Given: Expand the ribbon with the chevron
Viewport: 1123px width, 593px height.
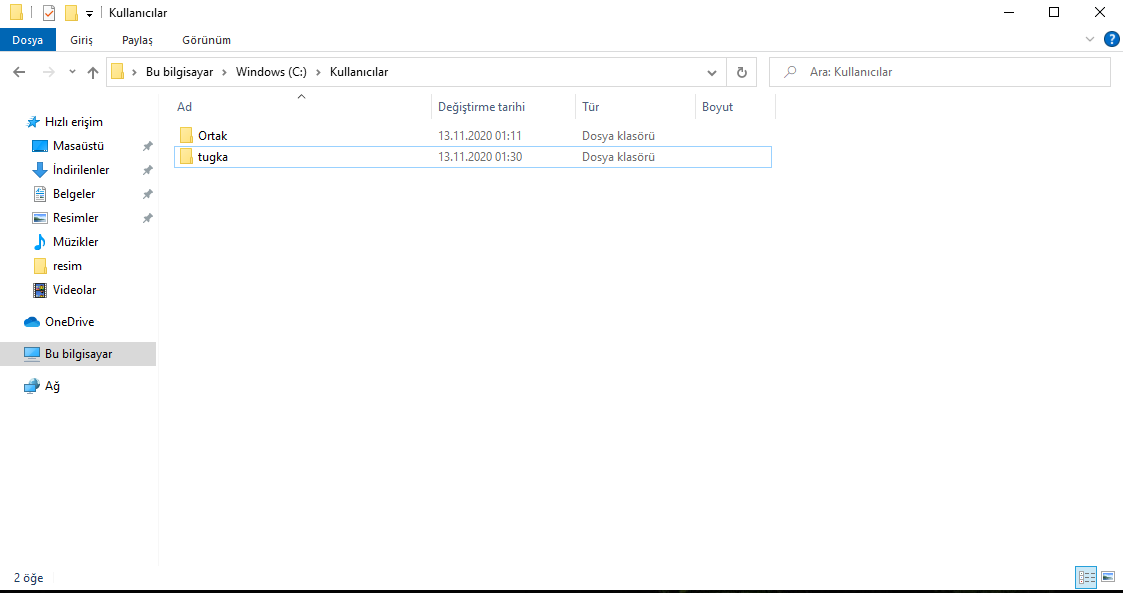Looking at the screenshot, I should pos(1090,39).
